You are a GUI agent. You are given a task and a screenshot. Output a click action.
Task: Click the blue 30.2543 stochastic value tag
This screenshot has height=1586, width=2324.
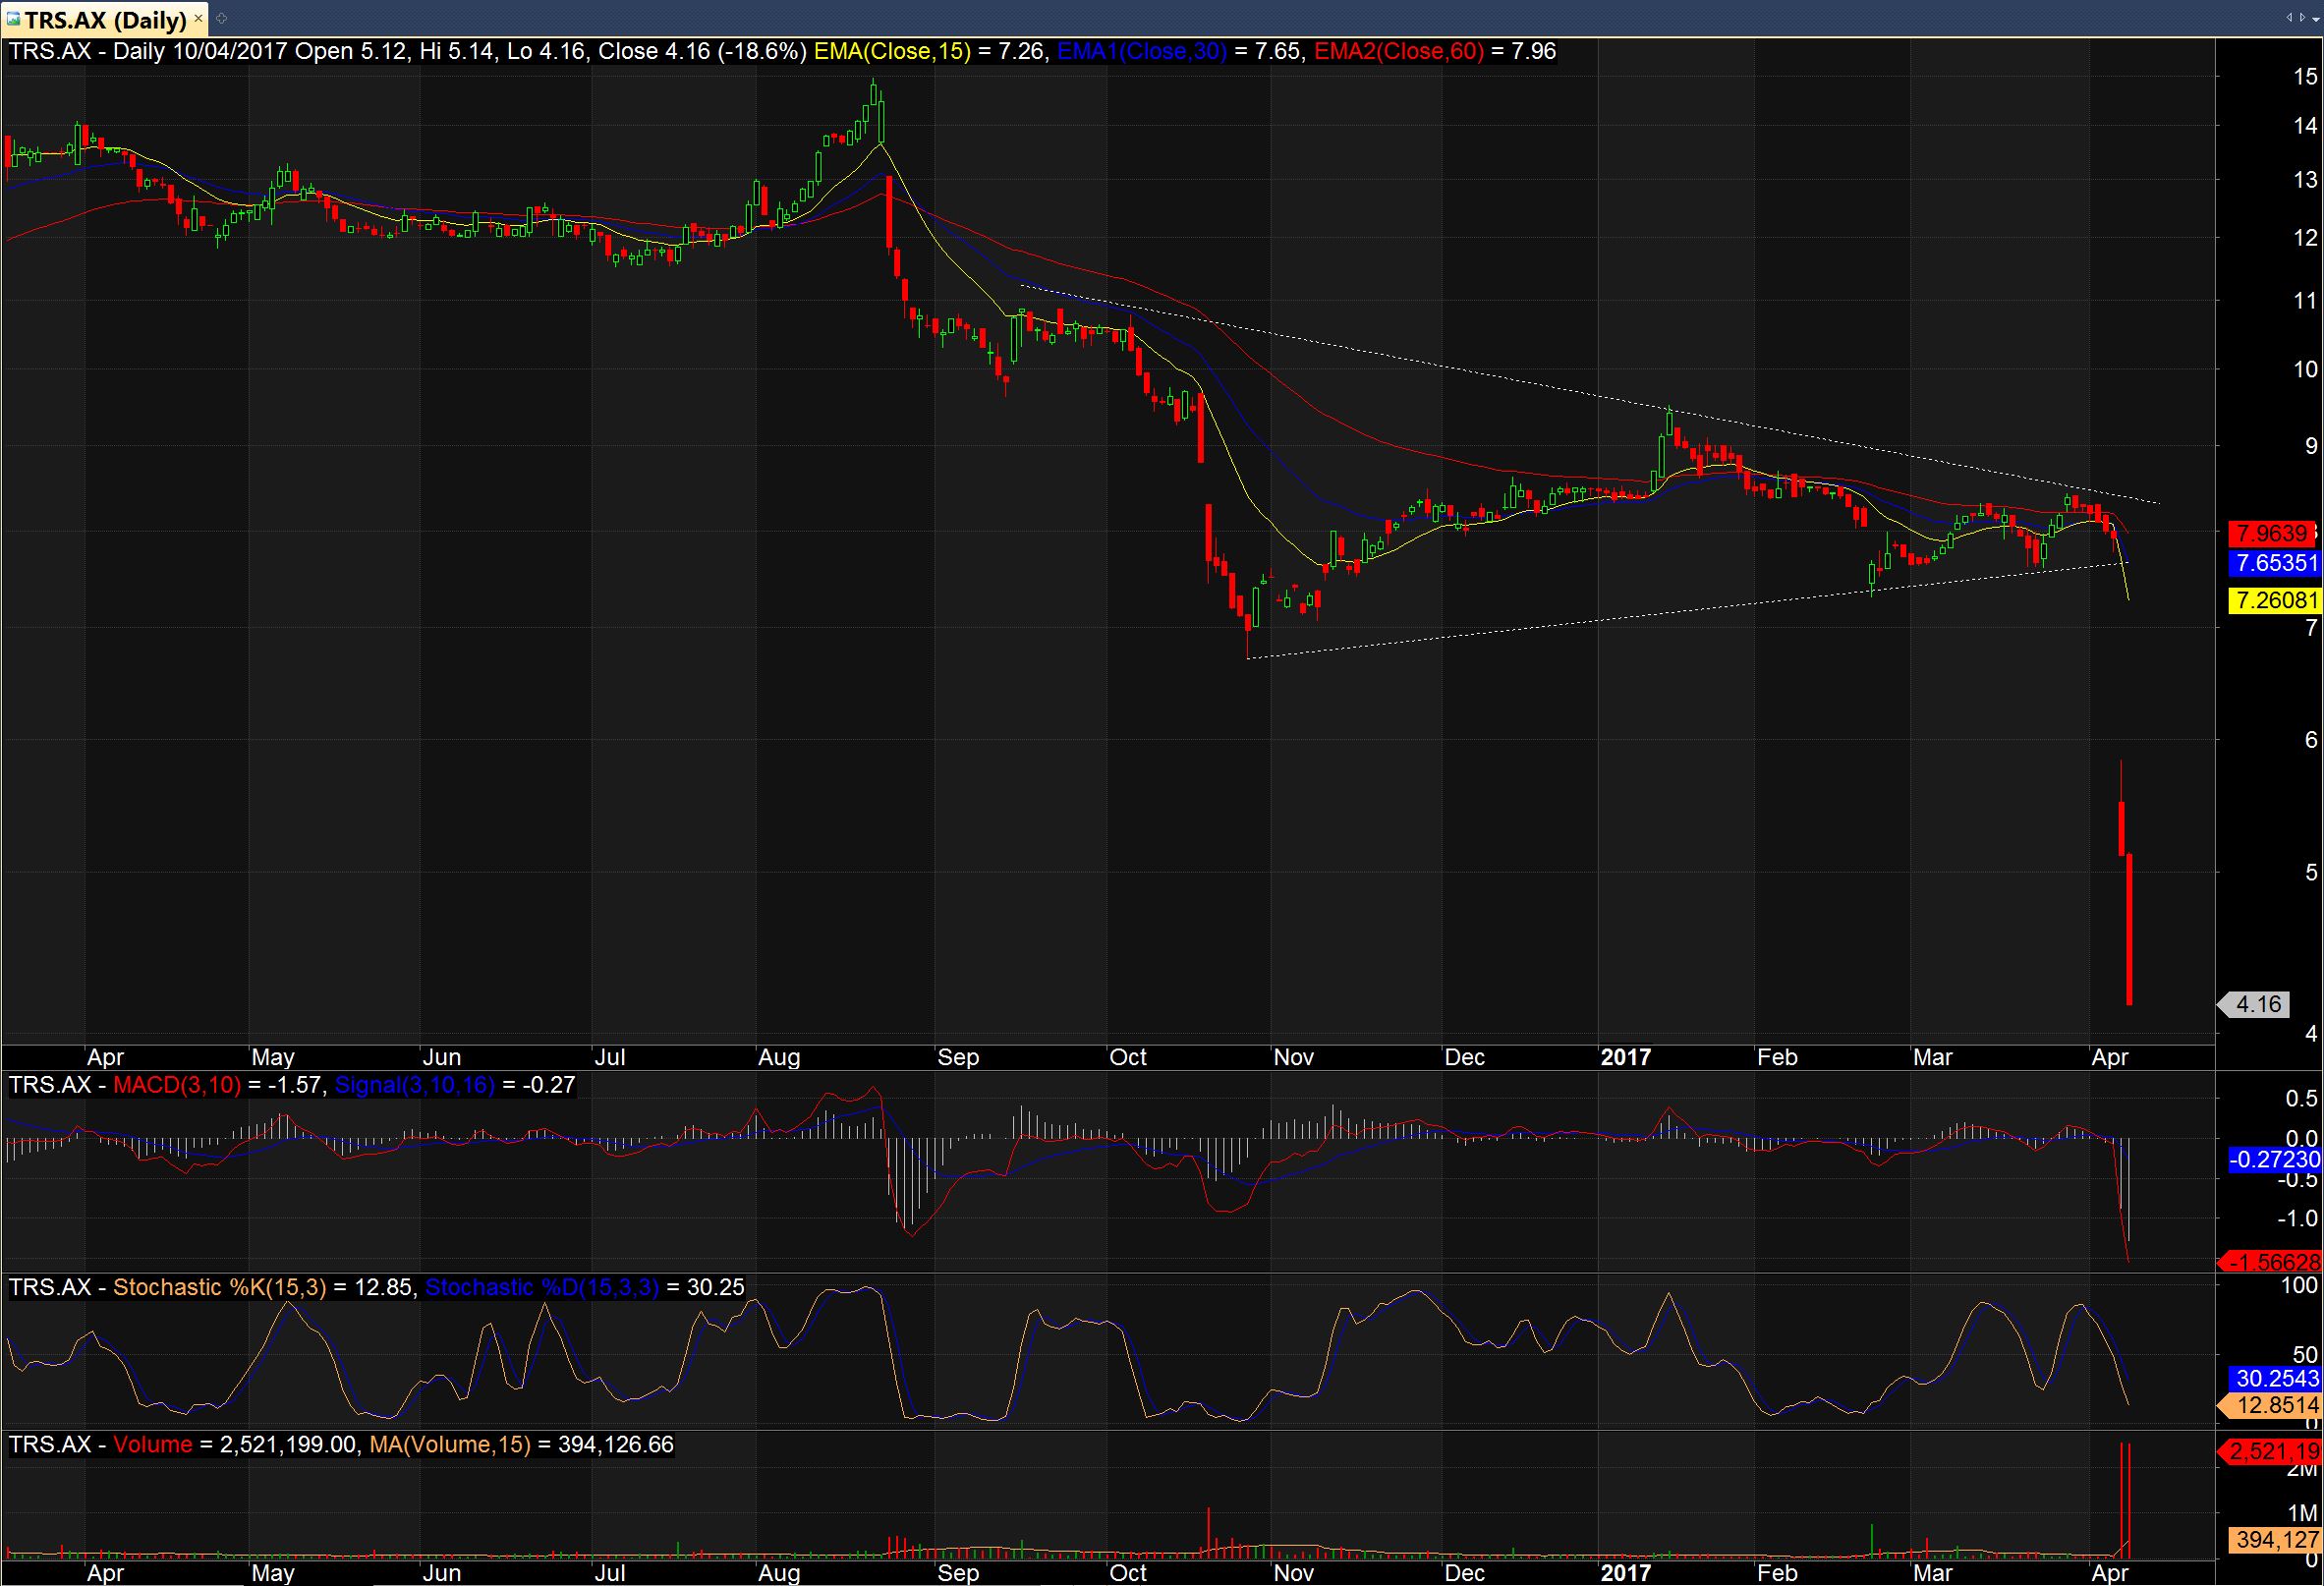pos(2274,1379)
